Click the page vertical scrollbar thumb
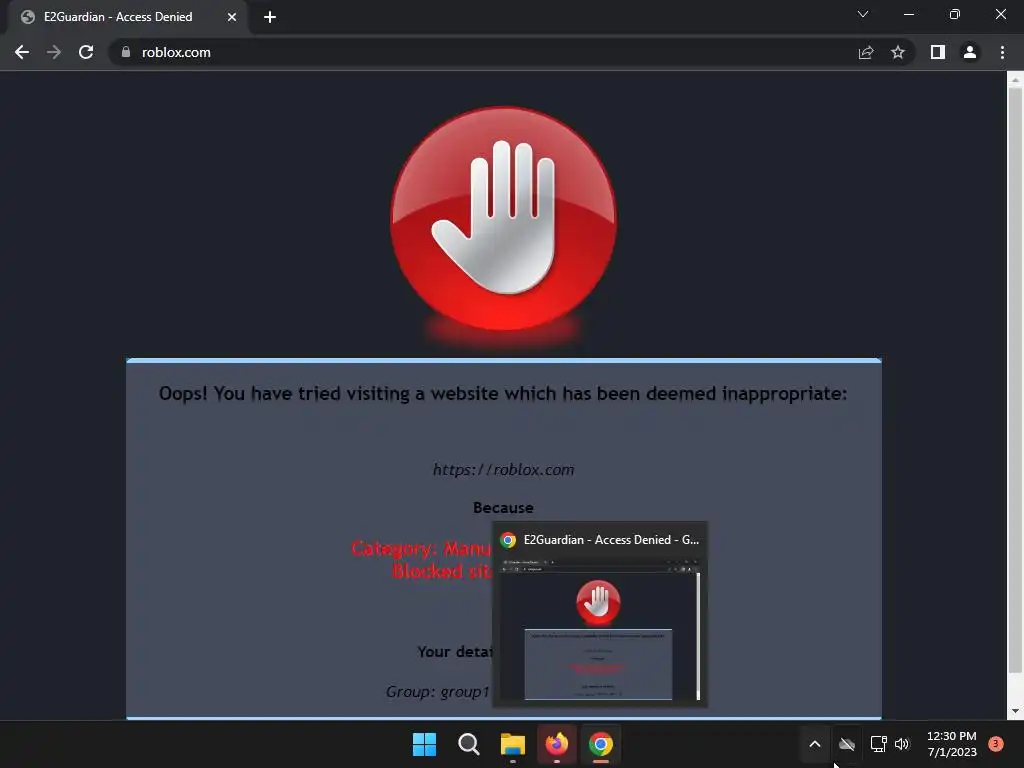 click(1015, 379)
